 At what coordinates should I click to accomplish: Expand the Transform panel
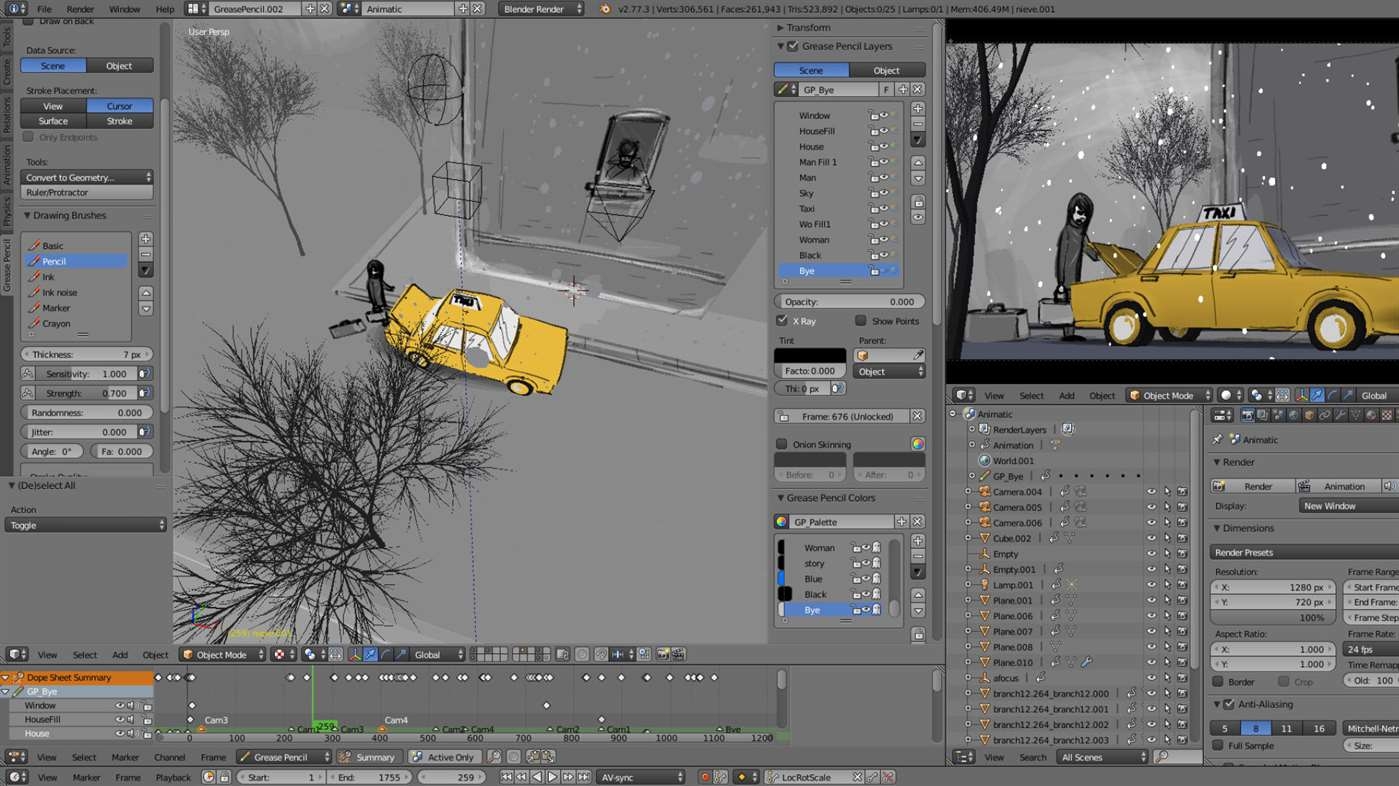pos(808,28)
